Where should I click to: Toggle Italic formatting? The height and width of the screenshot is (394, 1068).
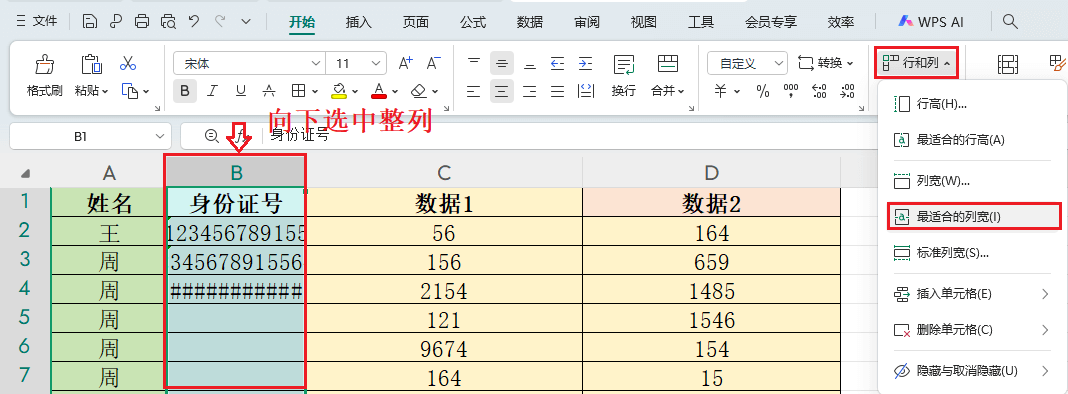(213, 91)
